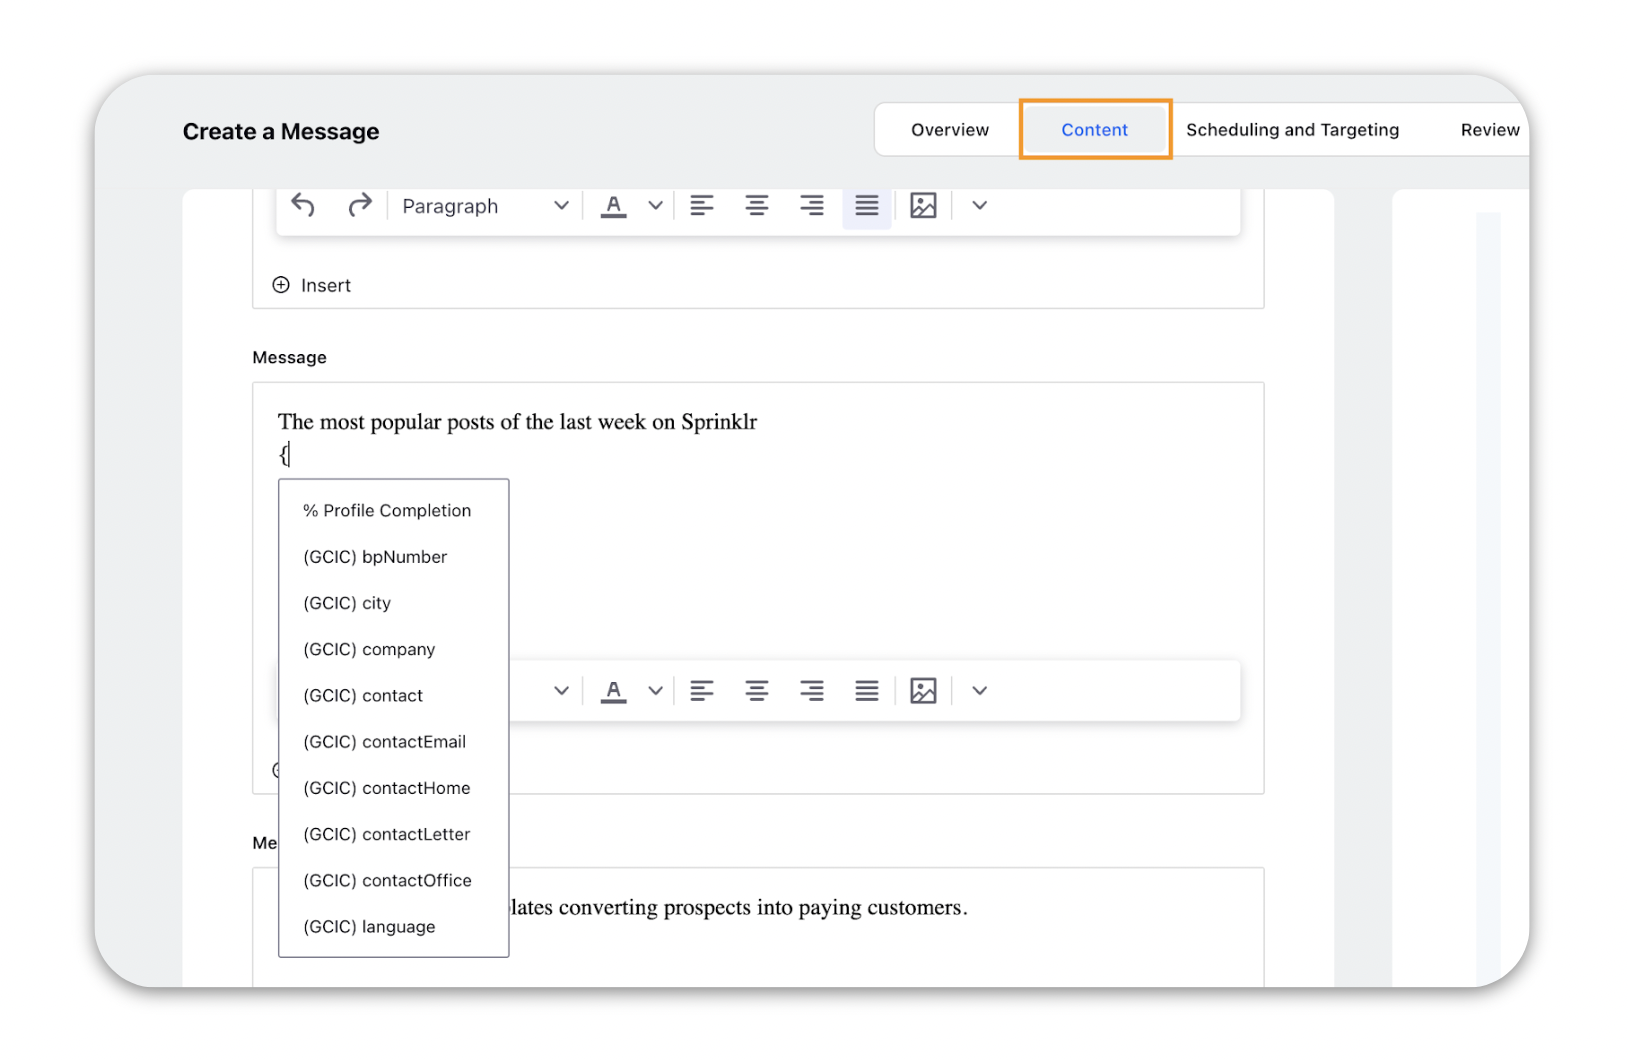
Task: Click the undo arrow in top toolbar
Action: coord(303,206)
